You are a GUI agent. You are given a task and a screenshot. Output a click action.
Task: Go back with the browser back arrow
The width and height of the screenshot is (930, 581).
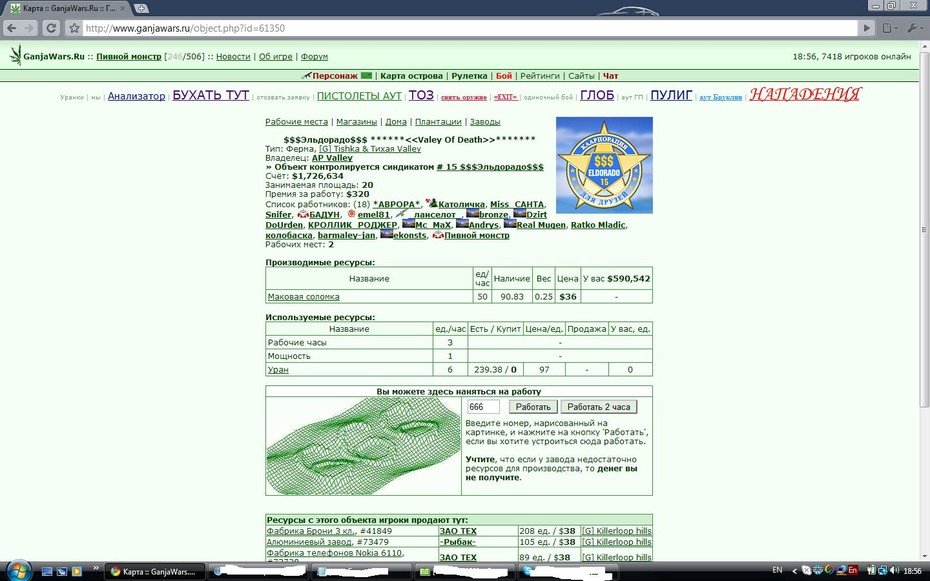click(11, 28)
